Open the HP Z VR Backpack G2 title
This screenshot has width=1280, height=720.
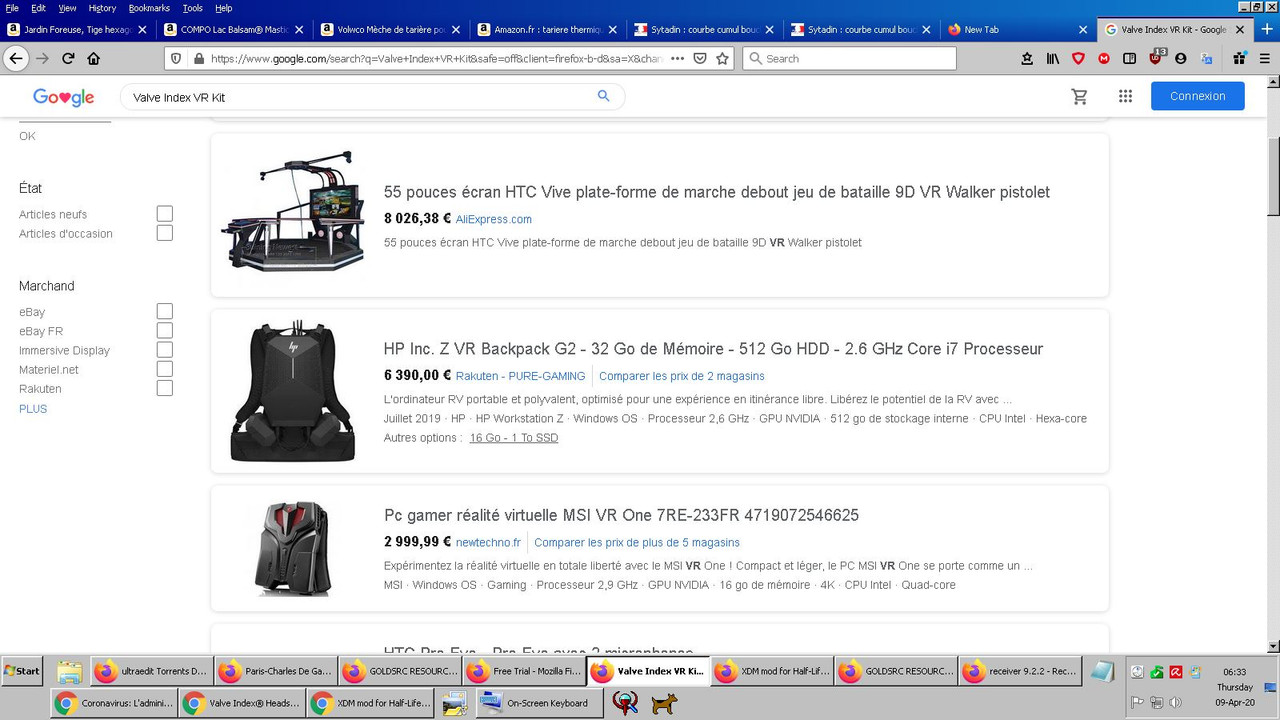coord(713,349)
